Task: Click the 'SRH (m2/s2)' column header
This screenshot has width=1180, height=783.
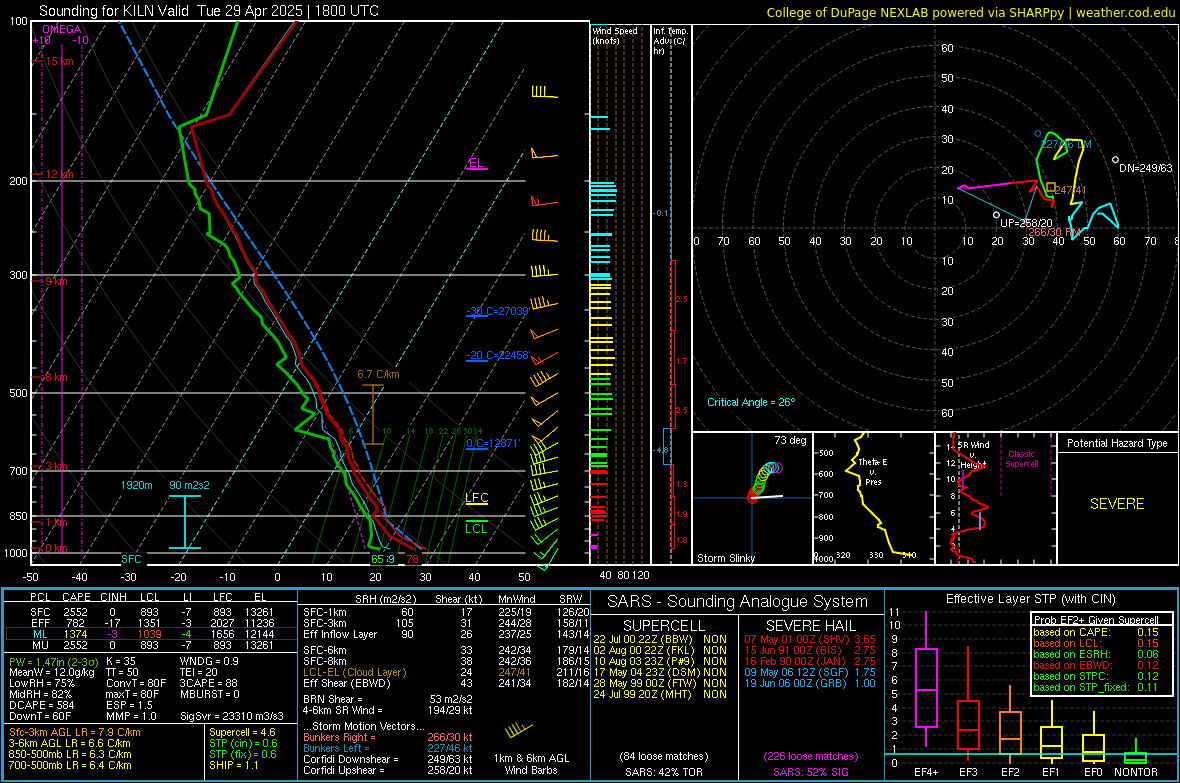Action: (x=385, y=599)
